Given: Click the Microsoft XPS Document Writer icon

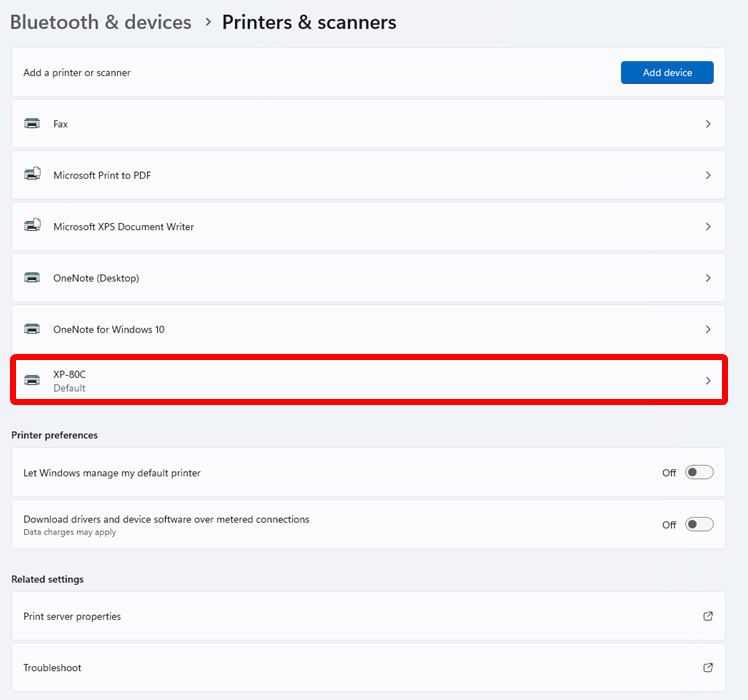Looking at the screenshot, I should tap(32, 226).
